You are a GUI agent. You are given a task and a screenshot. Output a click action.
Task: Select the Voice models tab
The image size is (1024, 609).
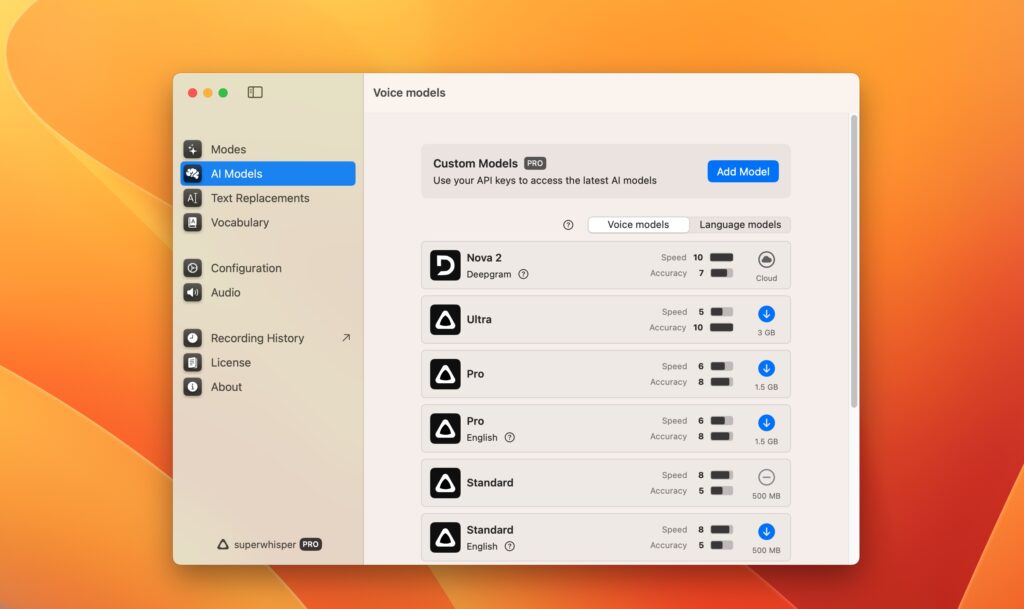pos(638,224)
